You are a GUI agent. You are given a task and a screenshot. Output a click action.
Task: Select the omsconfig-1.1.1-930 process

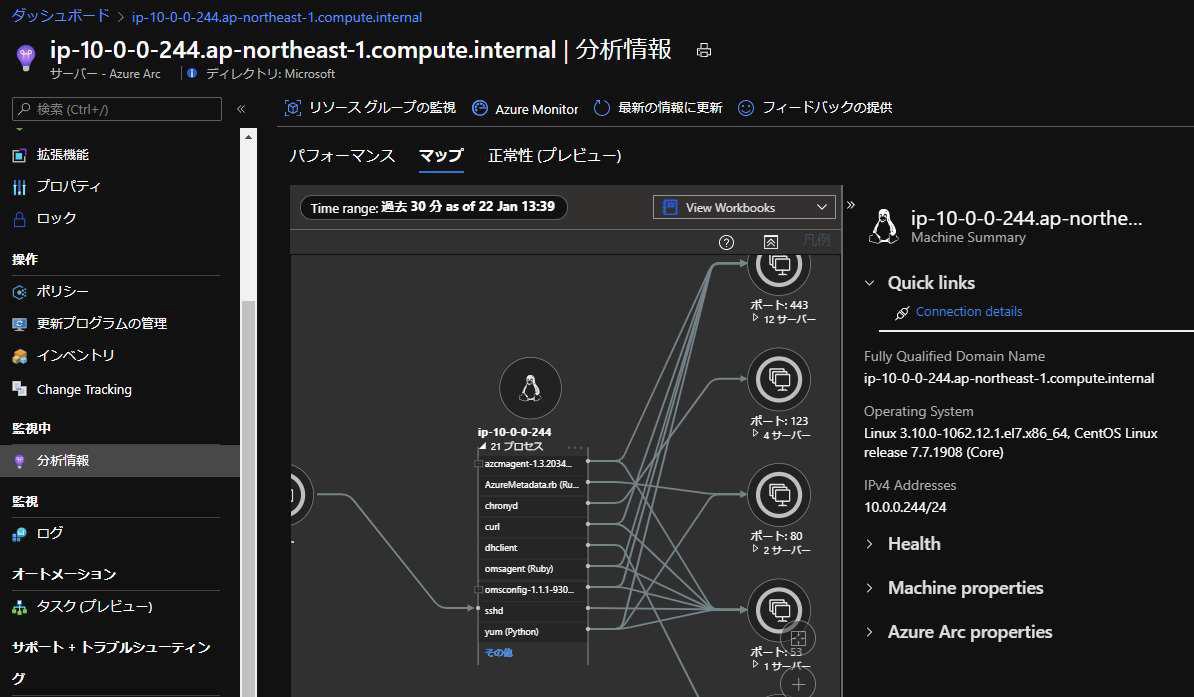[532, 590]
